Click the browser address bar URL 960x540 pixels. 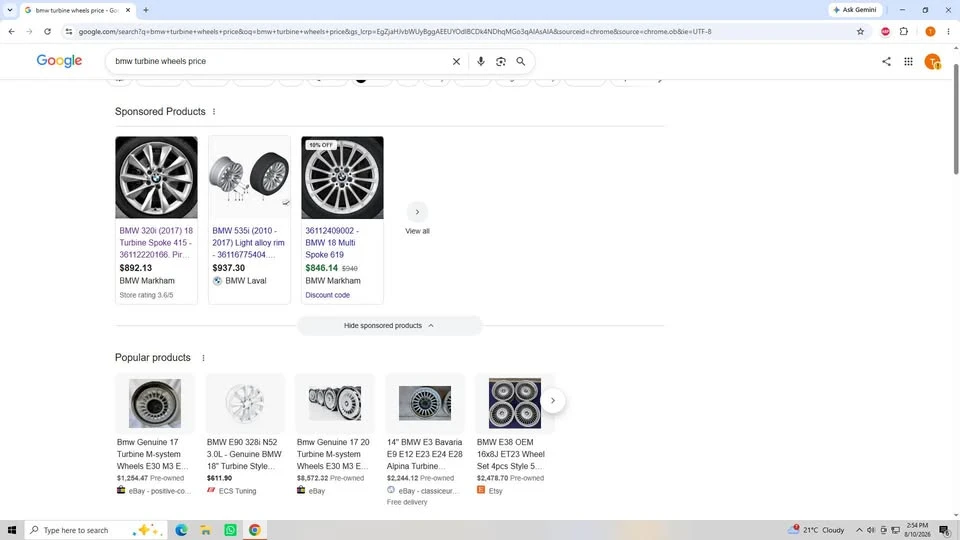point(395,31)
